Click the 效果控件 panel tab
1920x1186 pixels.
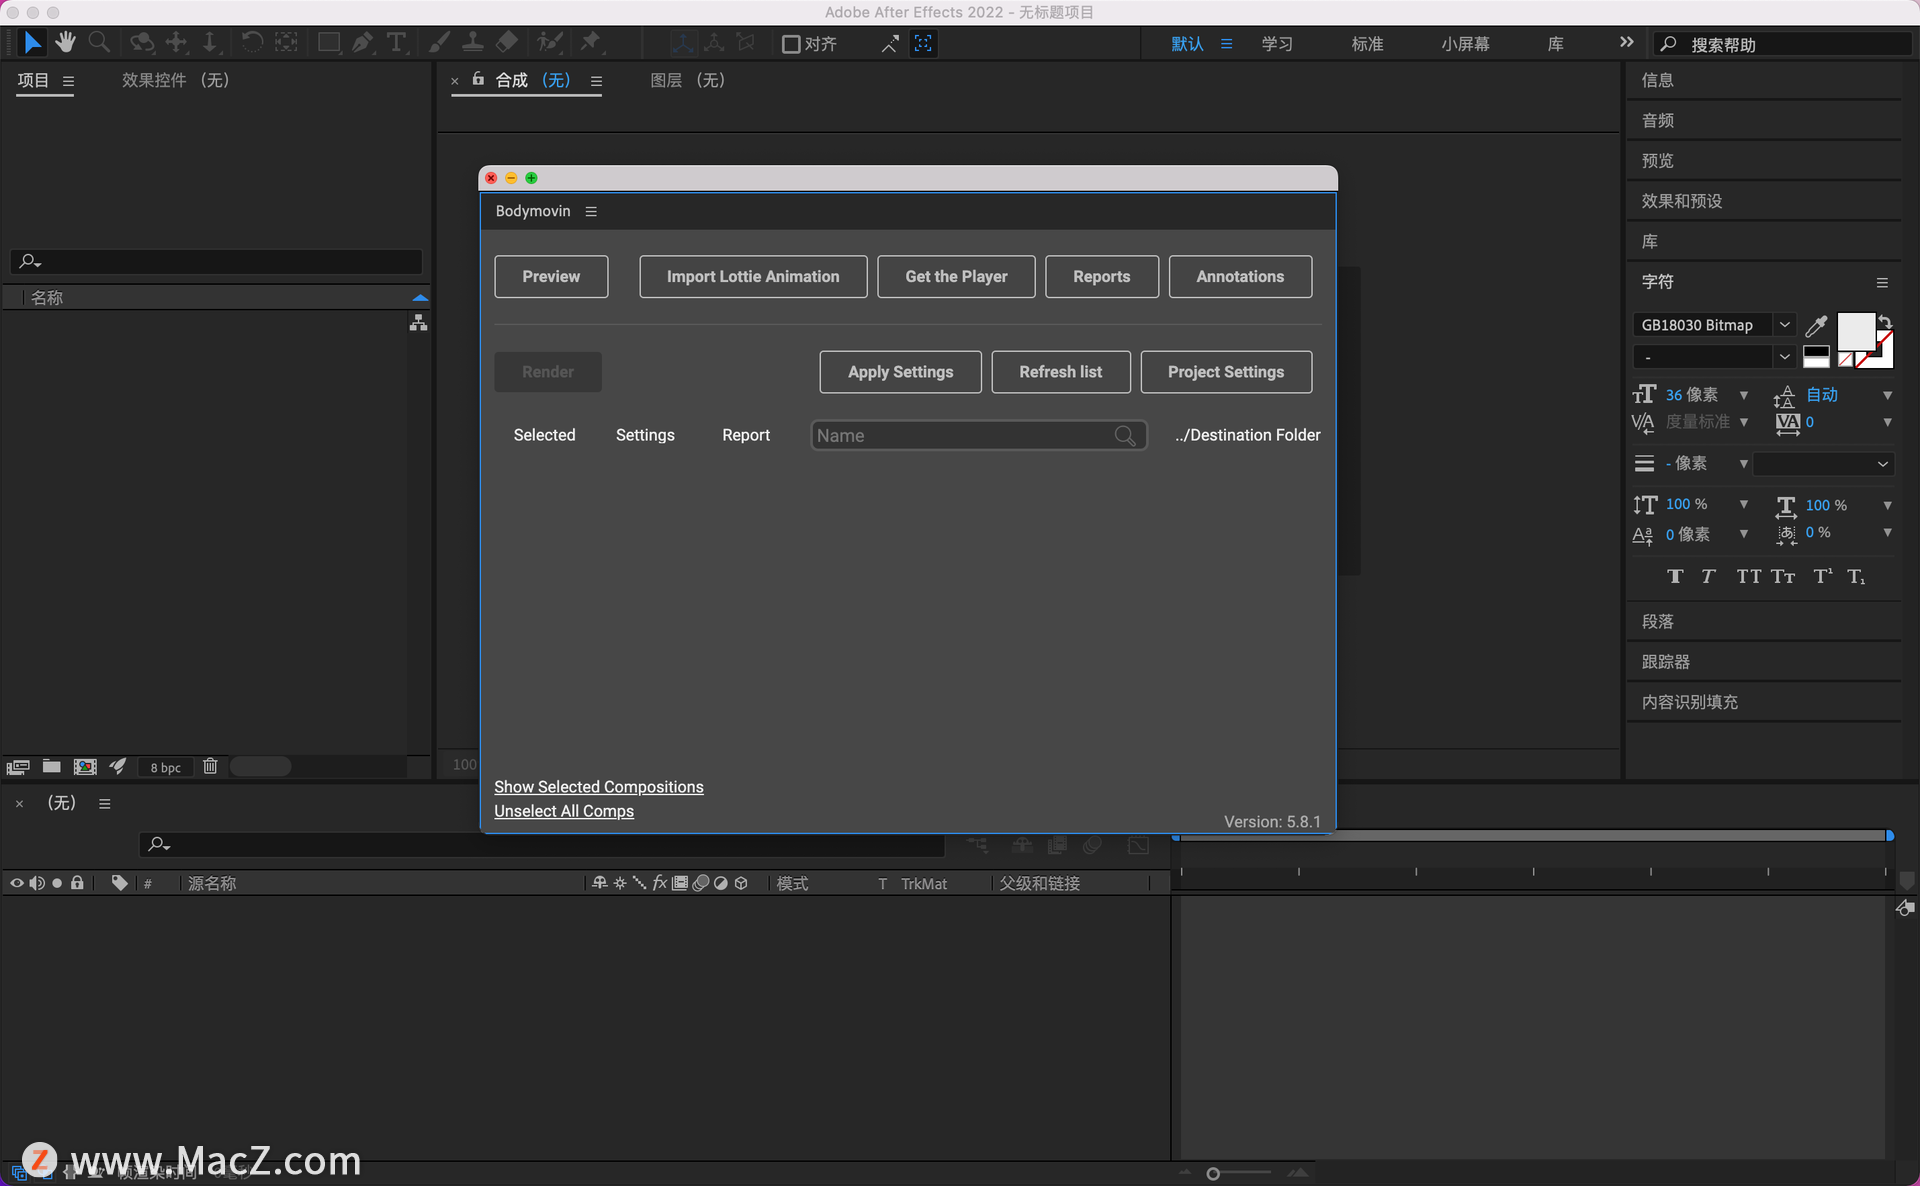[176, 80]
